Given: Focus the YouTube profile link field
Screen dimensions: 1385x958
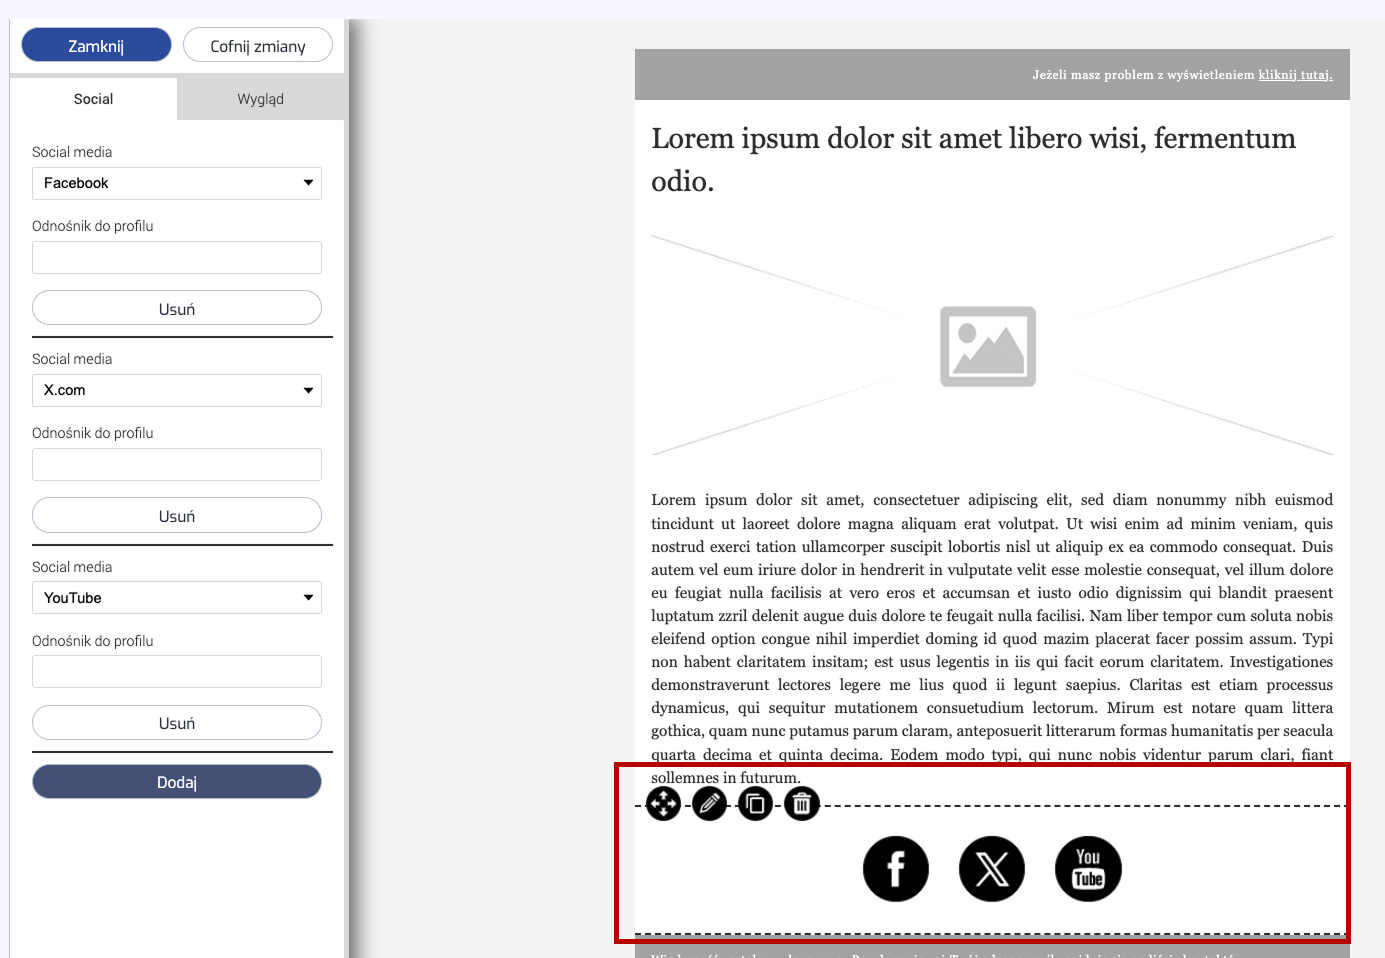Looking at the screenshot, I should pos(177,671).
